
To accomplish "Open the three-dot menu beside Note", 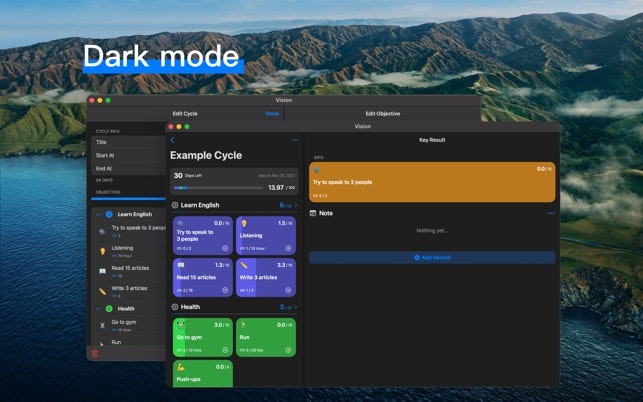I will [551, 213].
